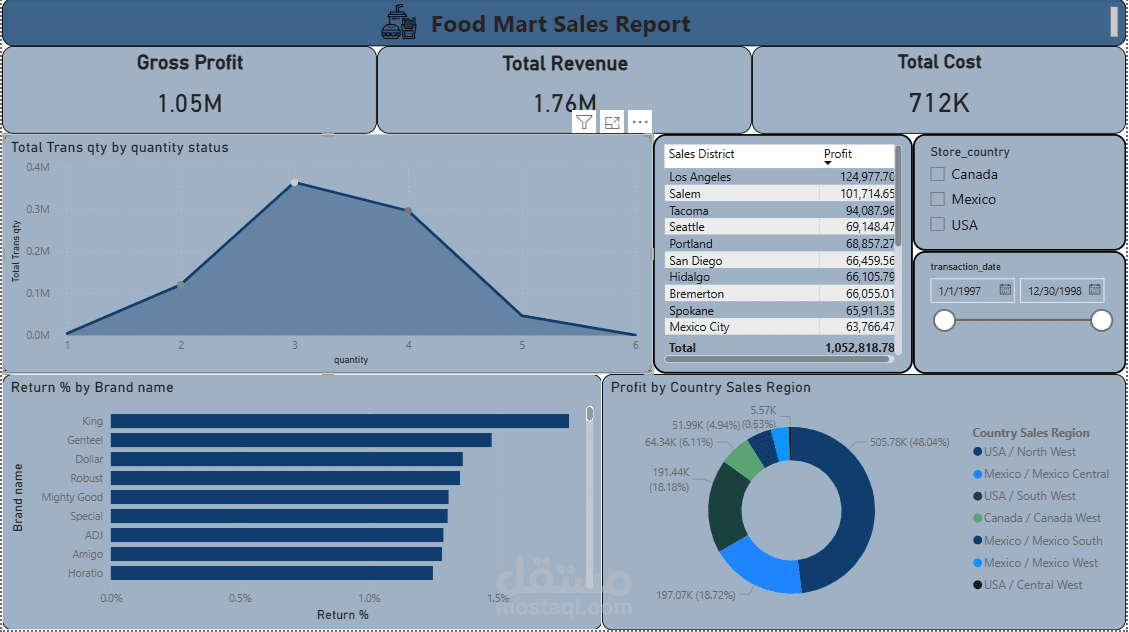Select the Total Revenue card
Image resolution: width=1129 pixels, height=632 pixels.
pos(564,90)
